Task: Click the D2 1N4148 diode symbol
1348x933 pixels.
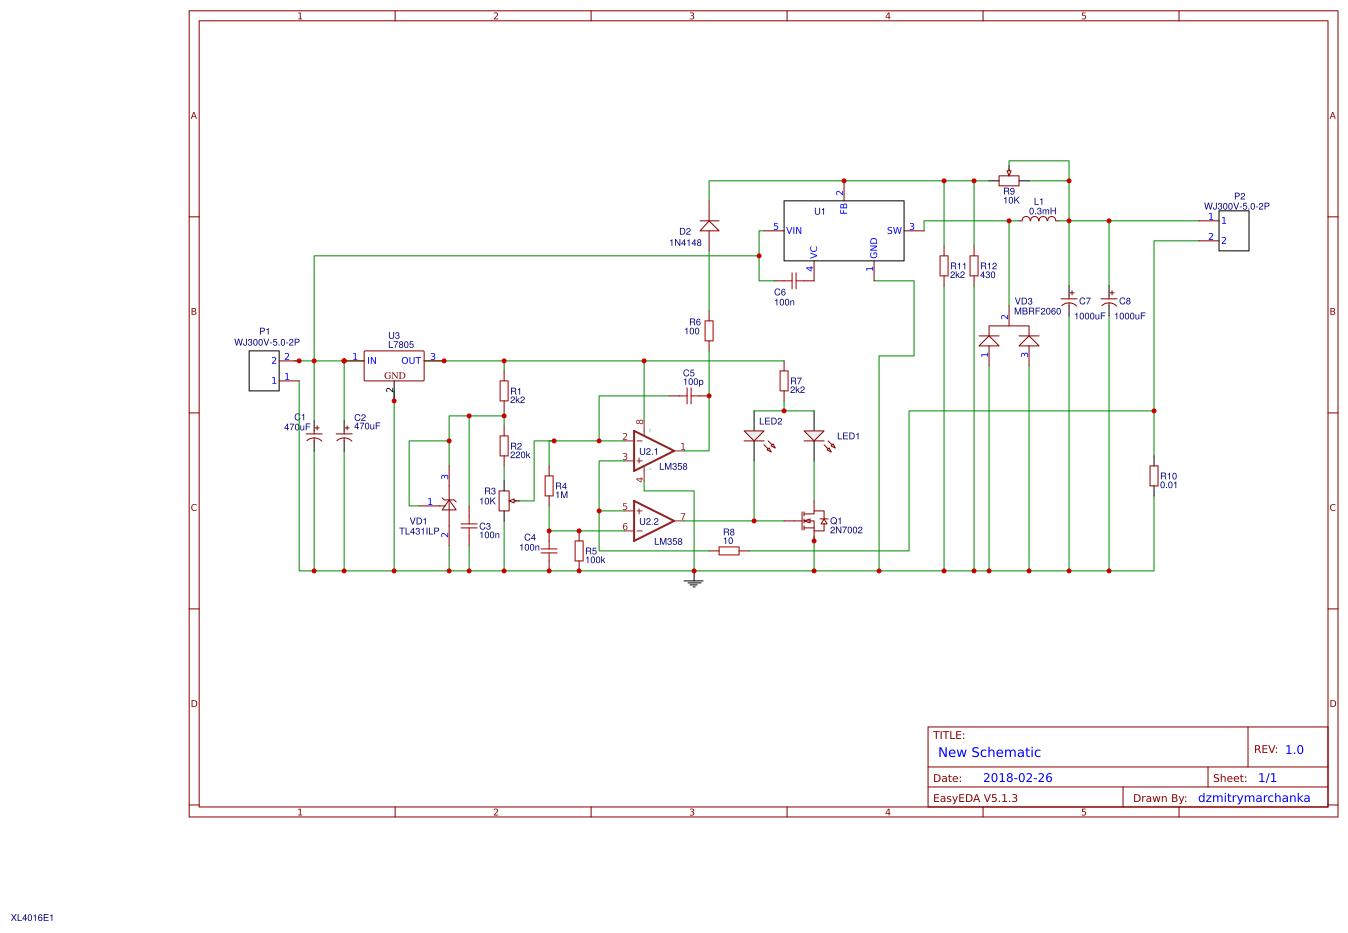Action: coord(709,226)
